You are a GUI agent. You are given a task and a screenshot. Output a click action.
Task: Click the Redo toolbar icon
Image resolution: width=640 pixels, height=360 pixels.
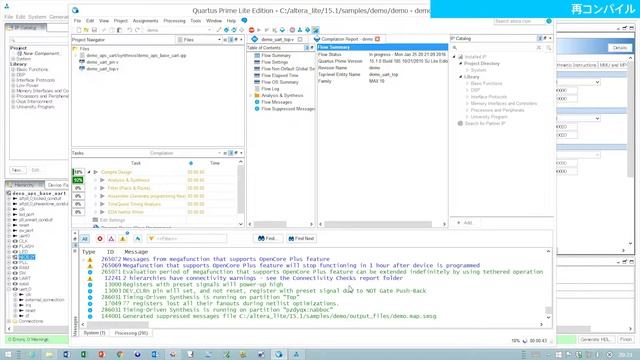(137, 30)
